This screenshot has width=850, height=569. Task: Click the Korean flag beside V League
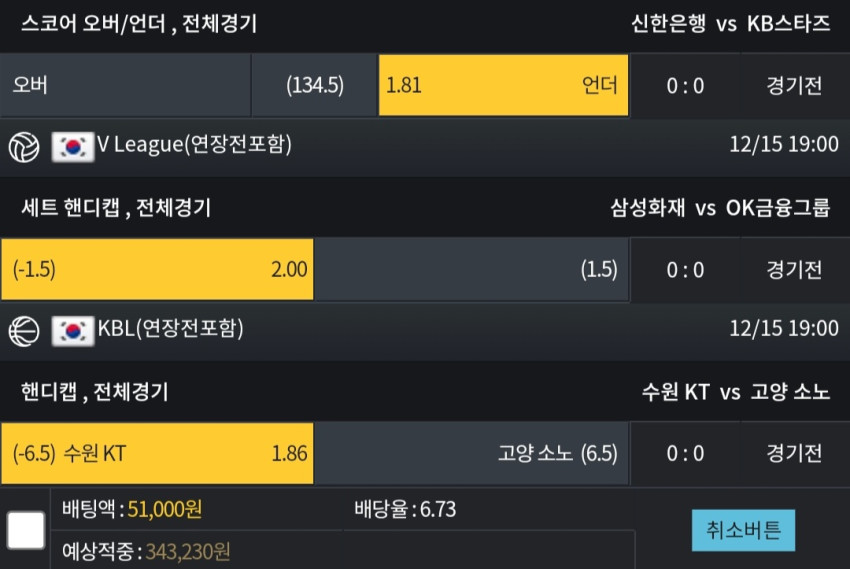click(x=73, y=147)
